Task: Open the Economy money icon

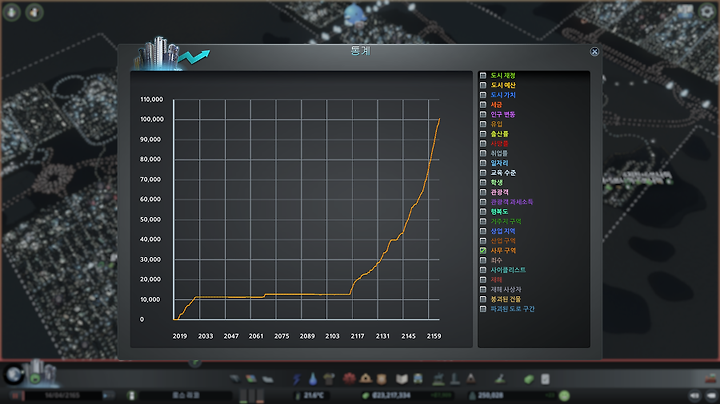Action: pos(529,379)
